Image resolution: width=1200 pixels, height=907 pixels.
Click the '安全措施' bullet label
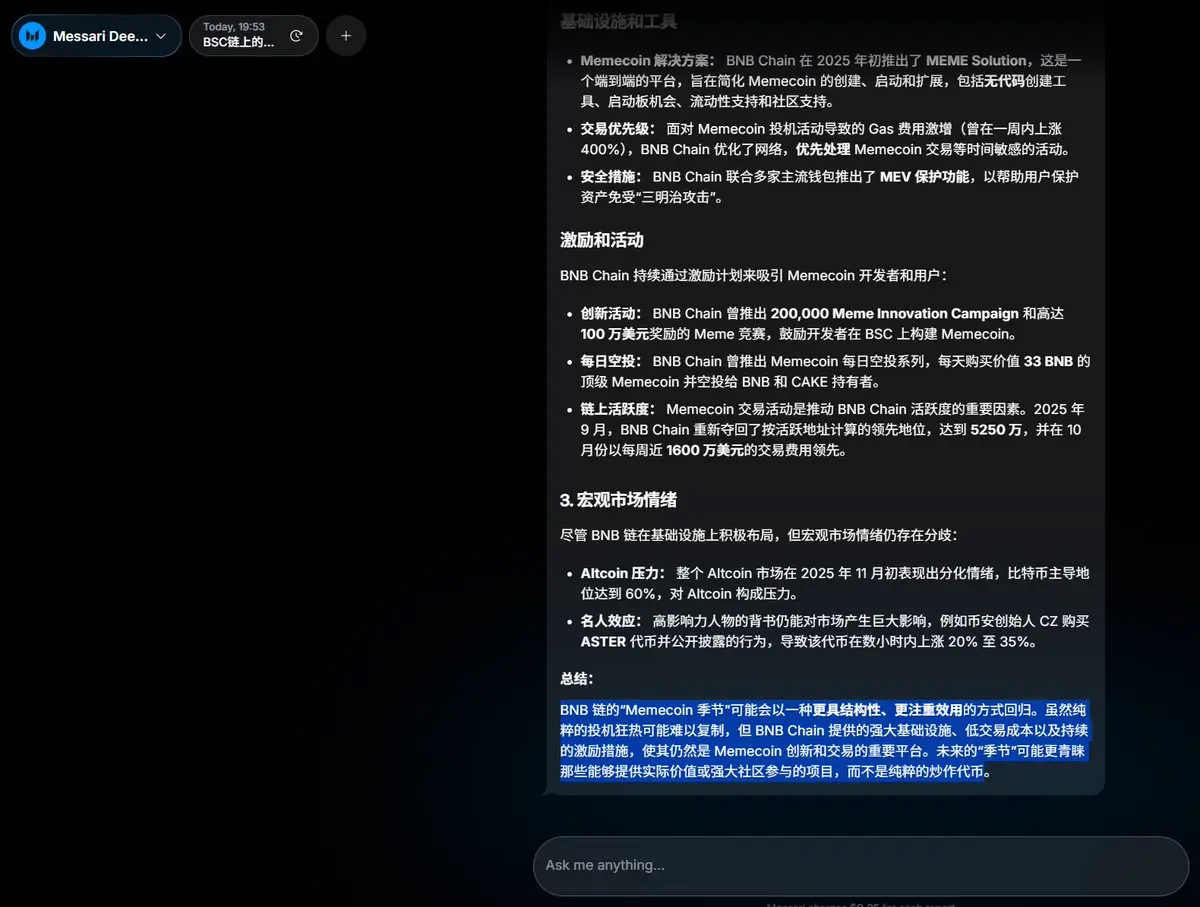point(611,177)
